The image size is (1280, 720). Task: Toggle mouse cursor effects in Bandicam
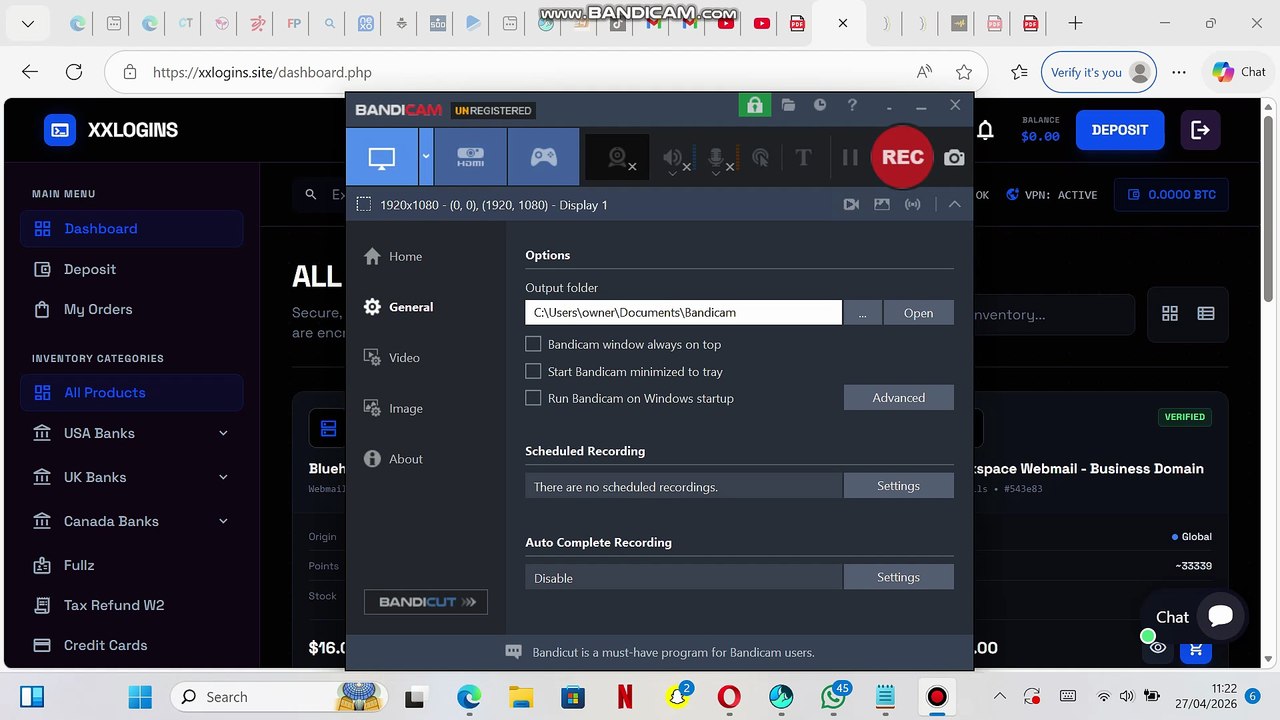click(760, 157)
